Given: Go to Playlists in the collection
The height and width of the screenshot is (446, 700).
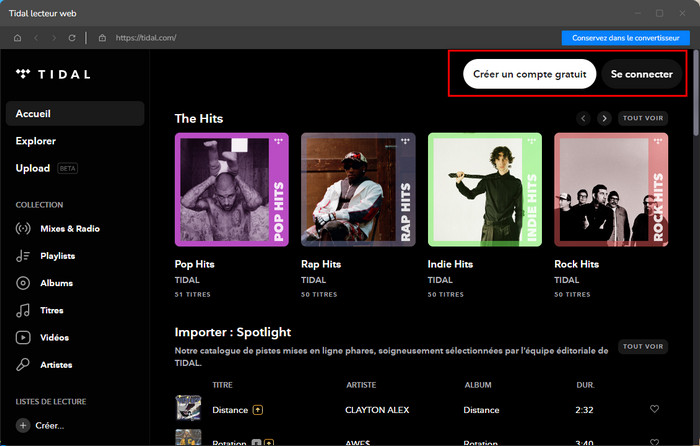Looking at the screenshot, I should pyautogui.click(x=58, y=256).
